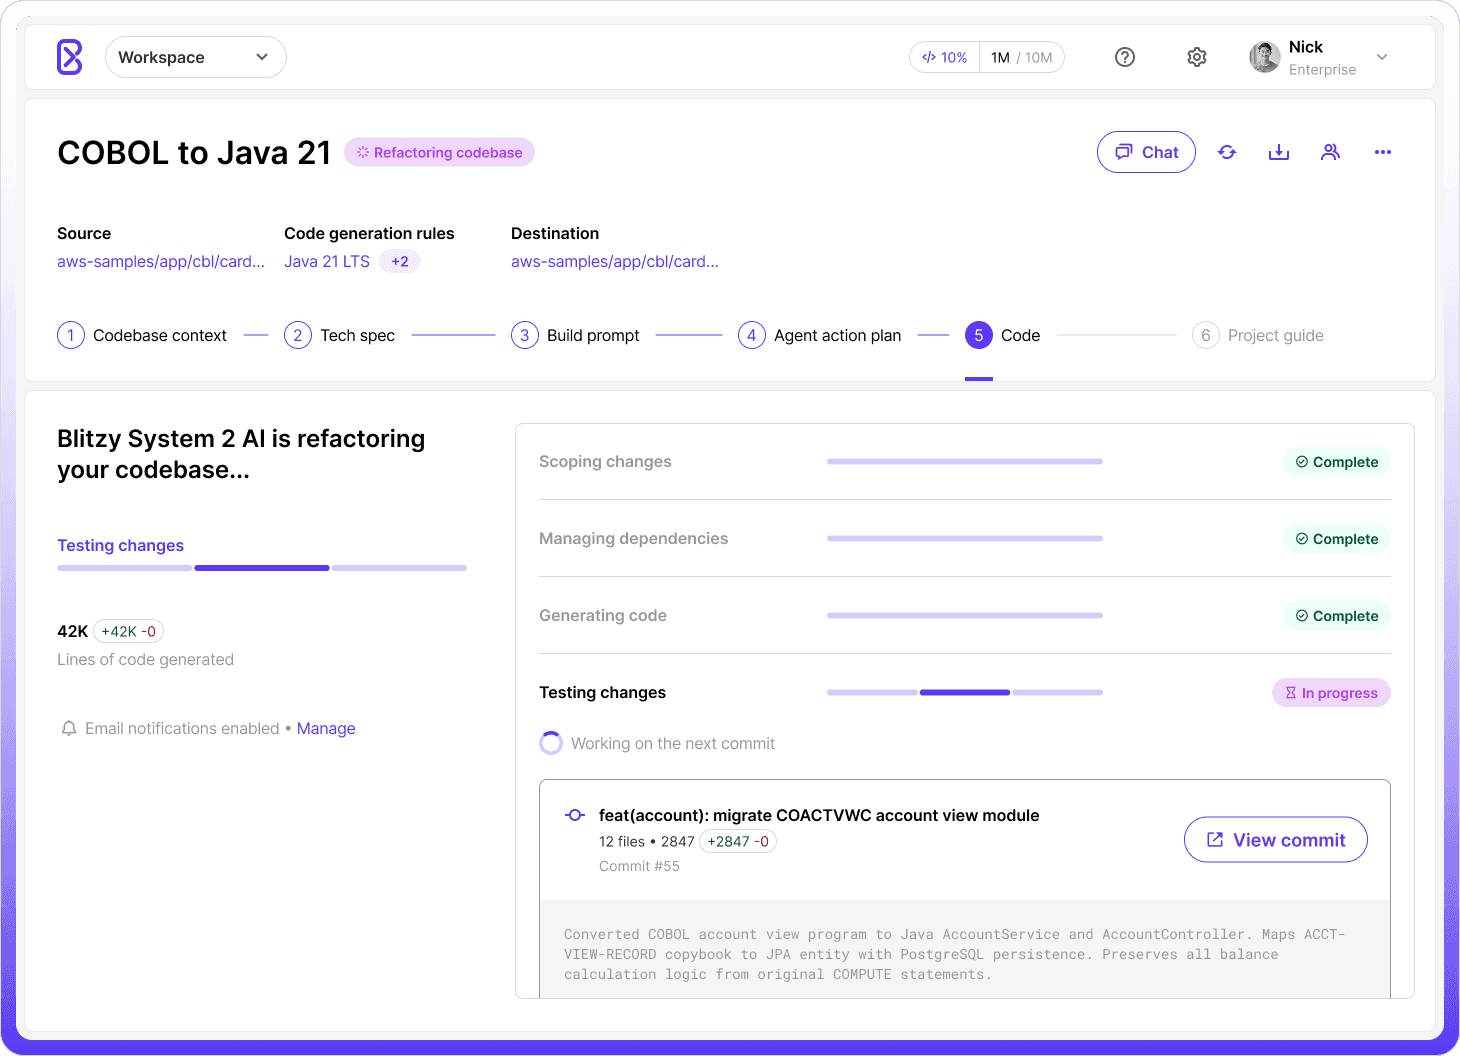Open the Destination repository link
This screenshot has width=1460, height=1056.
[x=614, y=262]
